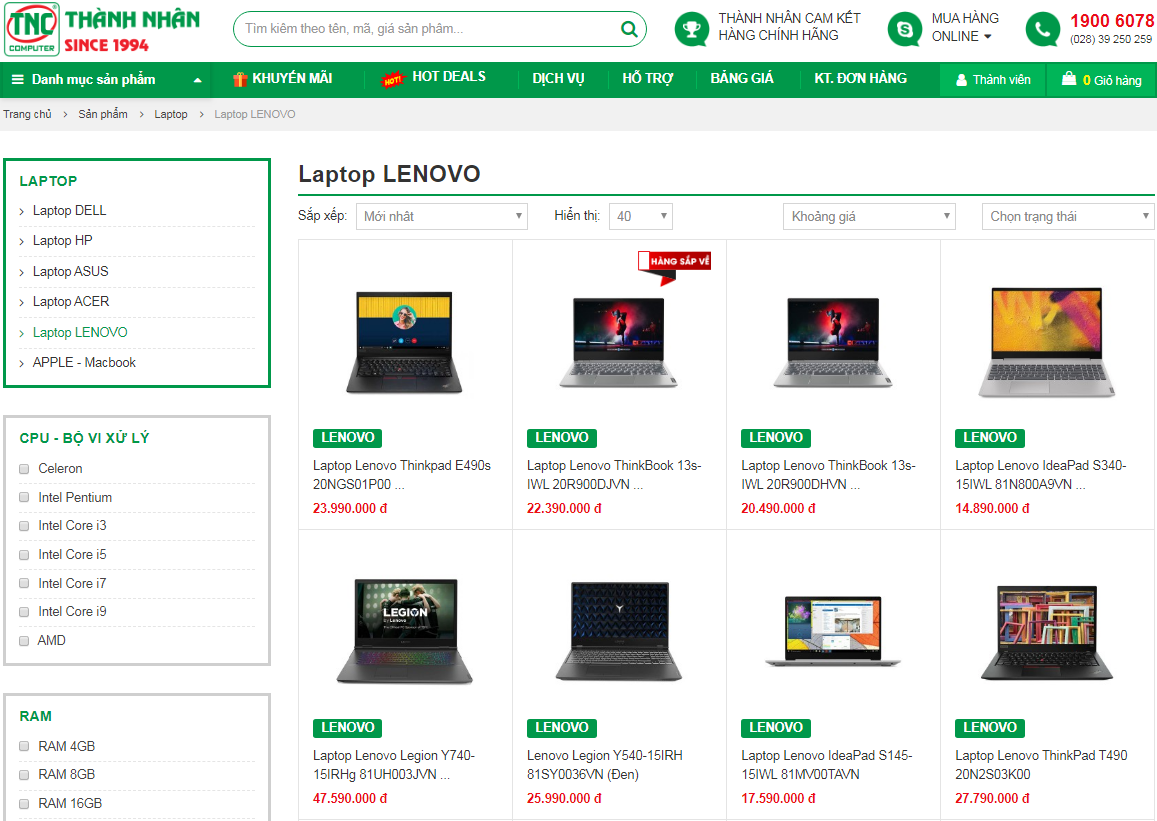Click LENOVO brand tag on IdeaPad S340
The height and width of the screenshot is (821, 1157).
pos(990,437)
